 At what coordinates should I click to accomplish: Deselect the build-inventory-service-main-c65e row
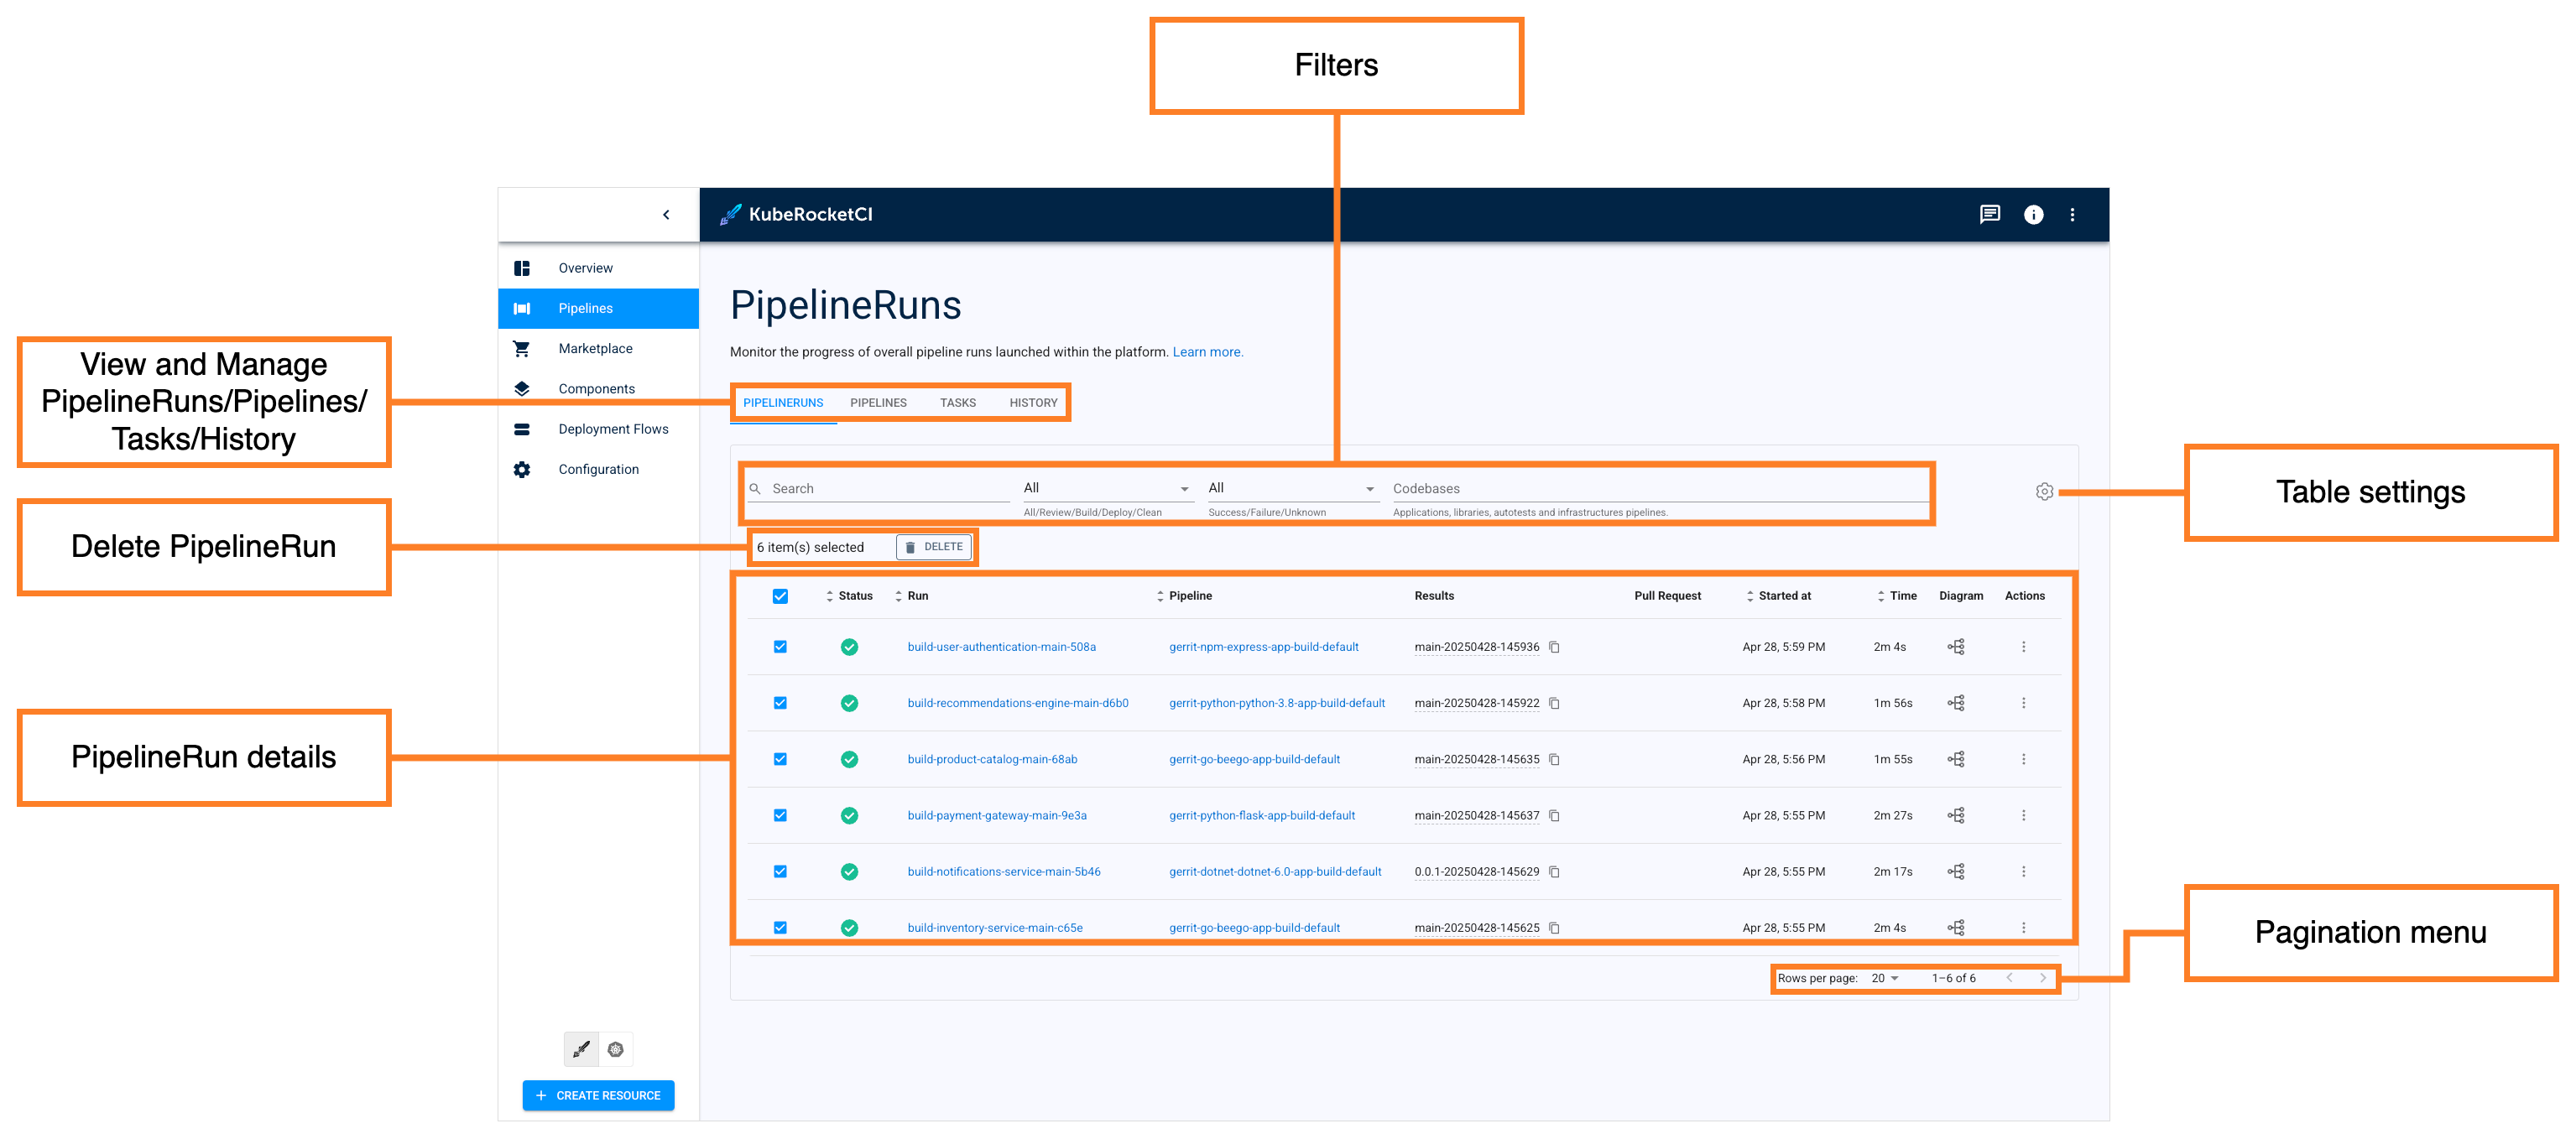pos(780,927)
